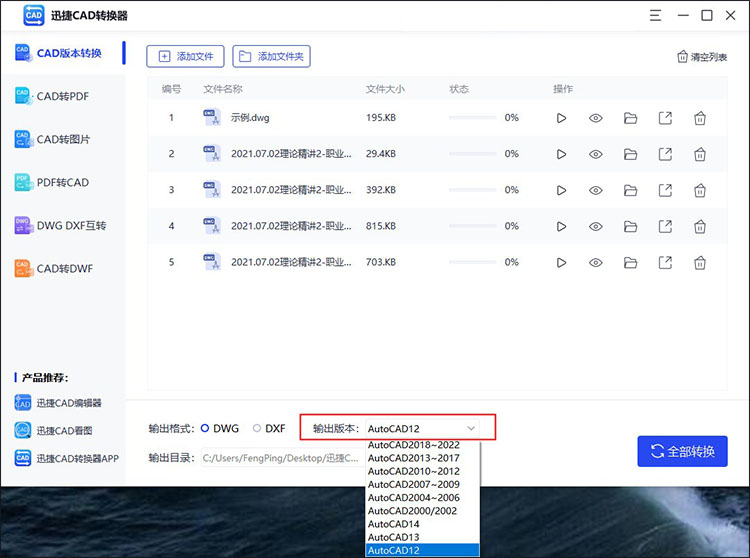This screenshot has height=558, width=750.
Task: Click the share icon in row 2
Action: (x=665, y=154)
